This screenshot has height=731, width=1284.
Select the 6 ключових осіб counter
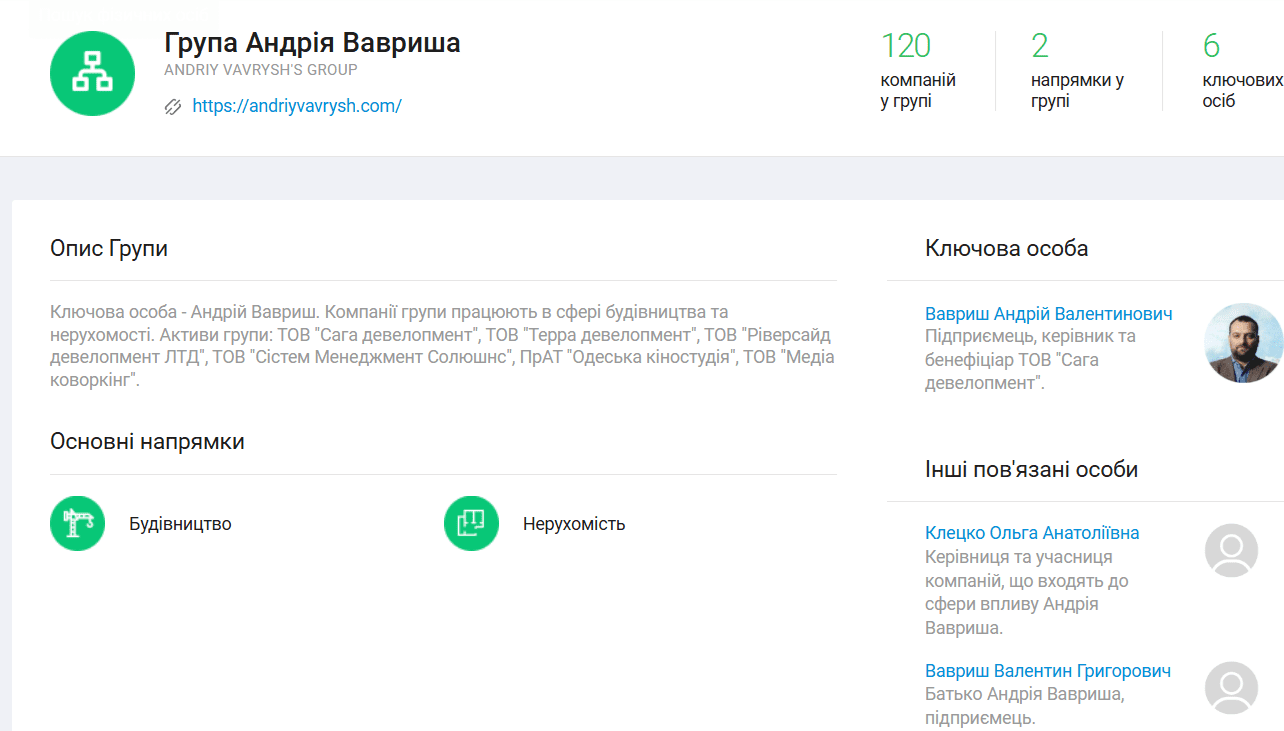click(x=1241, y=70)
